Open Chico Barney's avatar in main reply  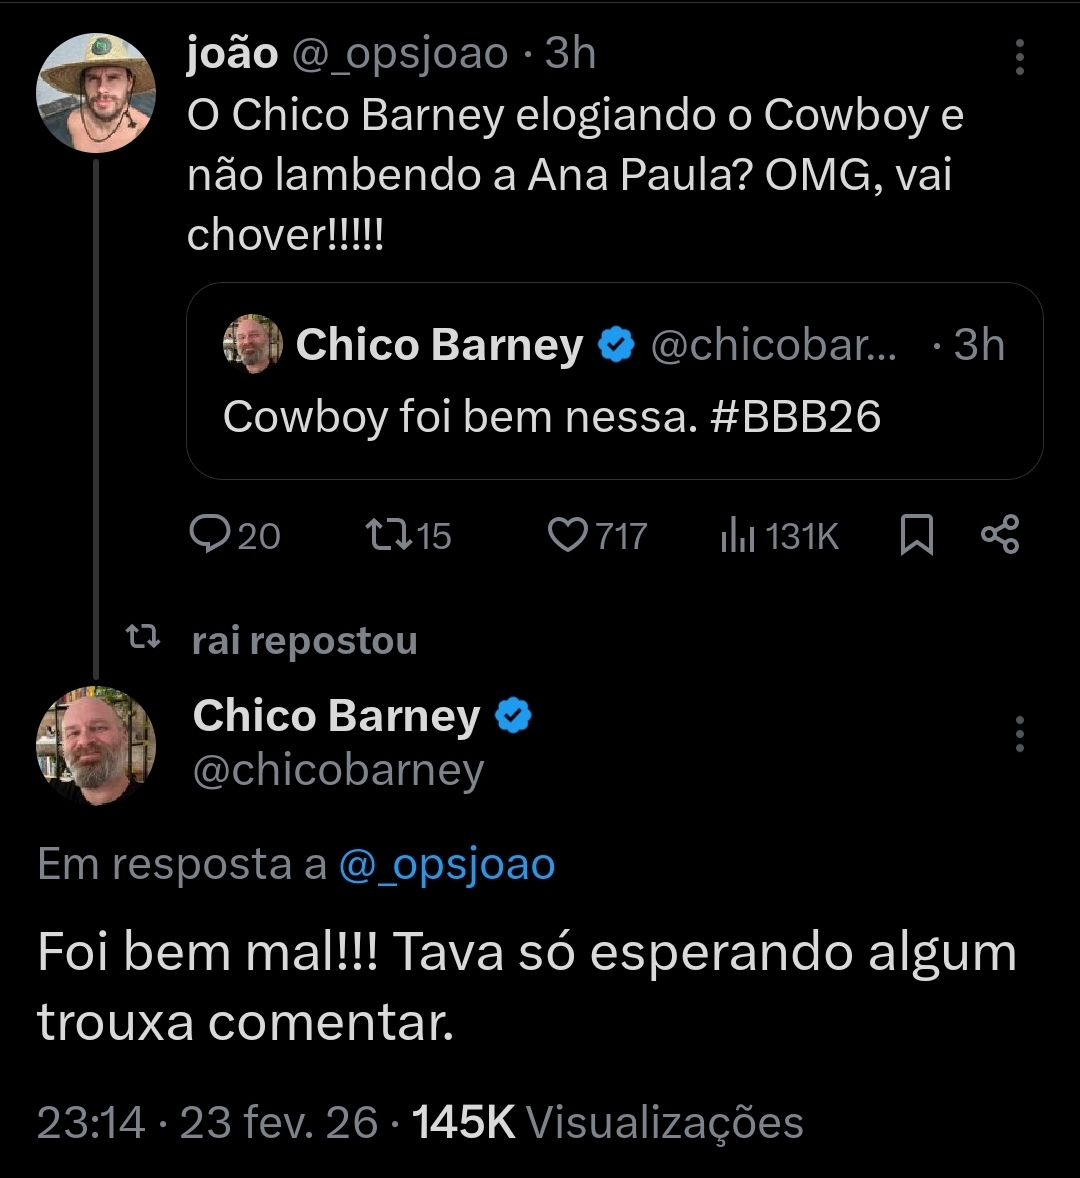tap(96, 747)
